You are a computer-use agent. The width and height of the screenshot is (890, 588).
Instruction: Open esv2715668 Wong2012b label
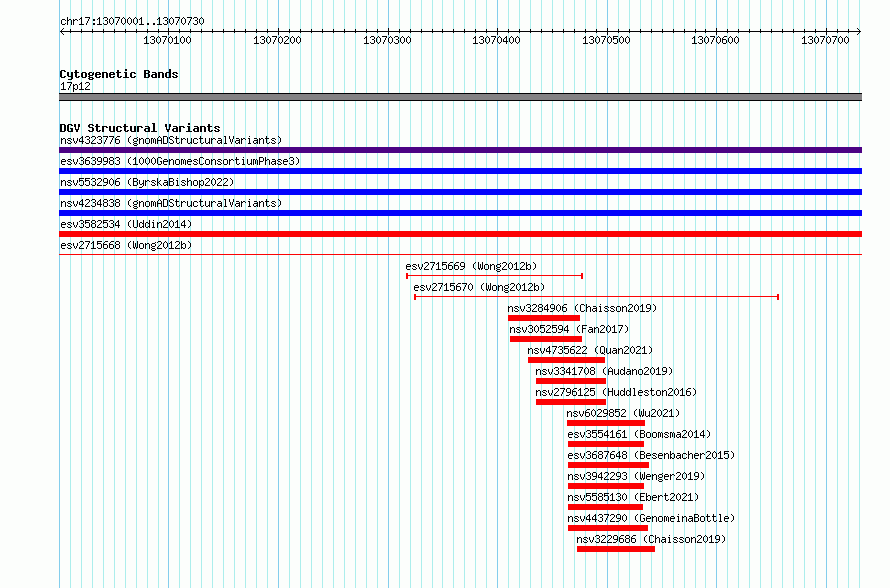click(x=126, y=245)
